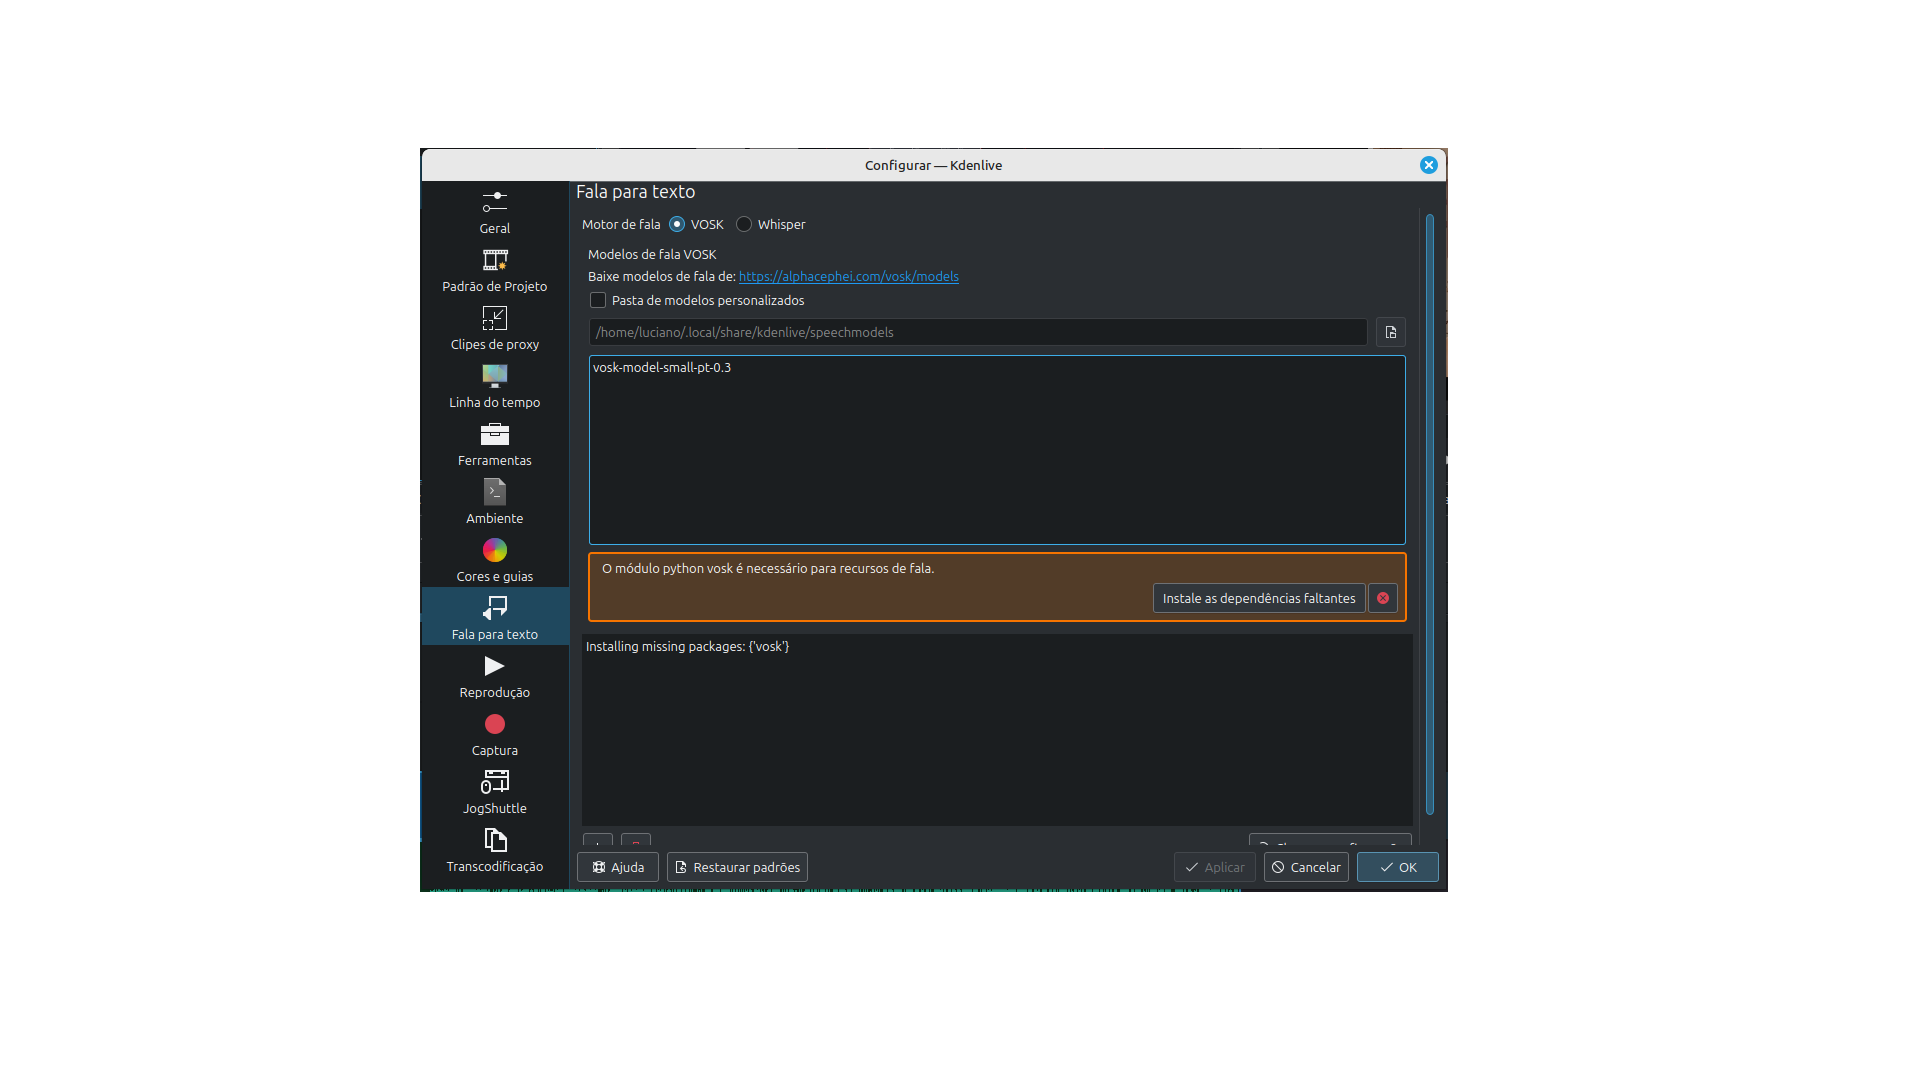Open Ferramentas settings page
1920x1080 pixels.
494,445
